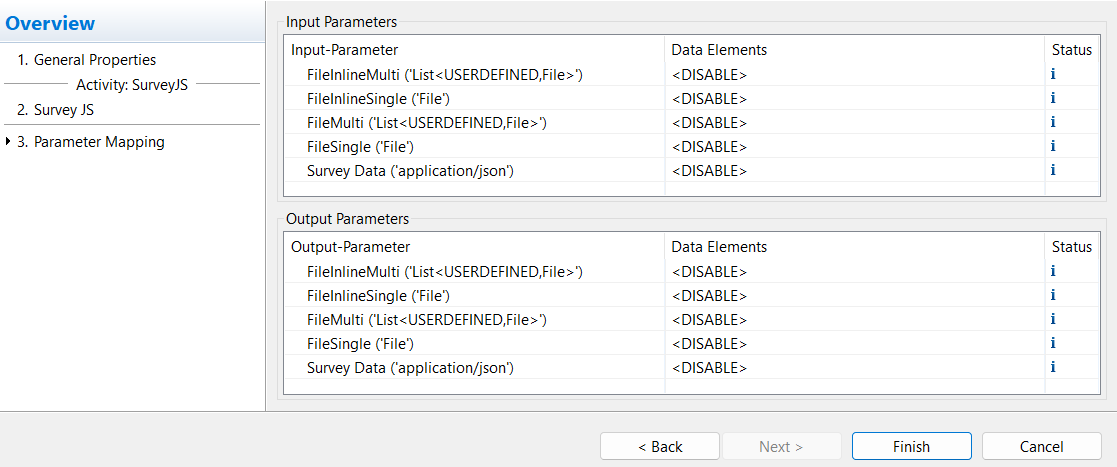Click status info icon for input FileInlineSingle
Screen dimensions: 1117x467
(x=1053, y=98)
